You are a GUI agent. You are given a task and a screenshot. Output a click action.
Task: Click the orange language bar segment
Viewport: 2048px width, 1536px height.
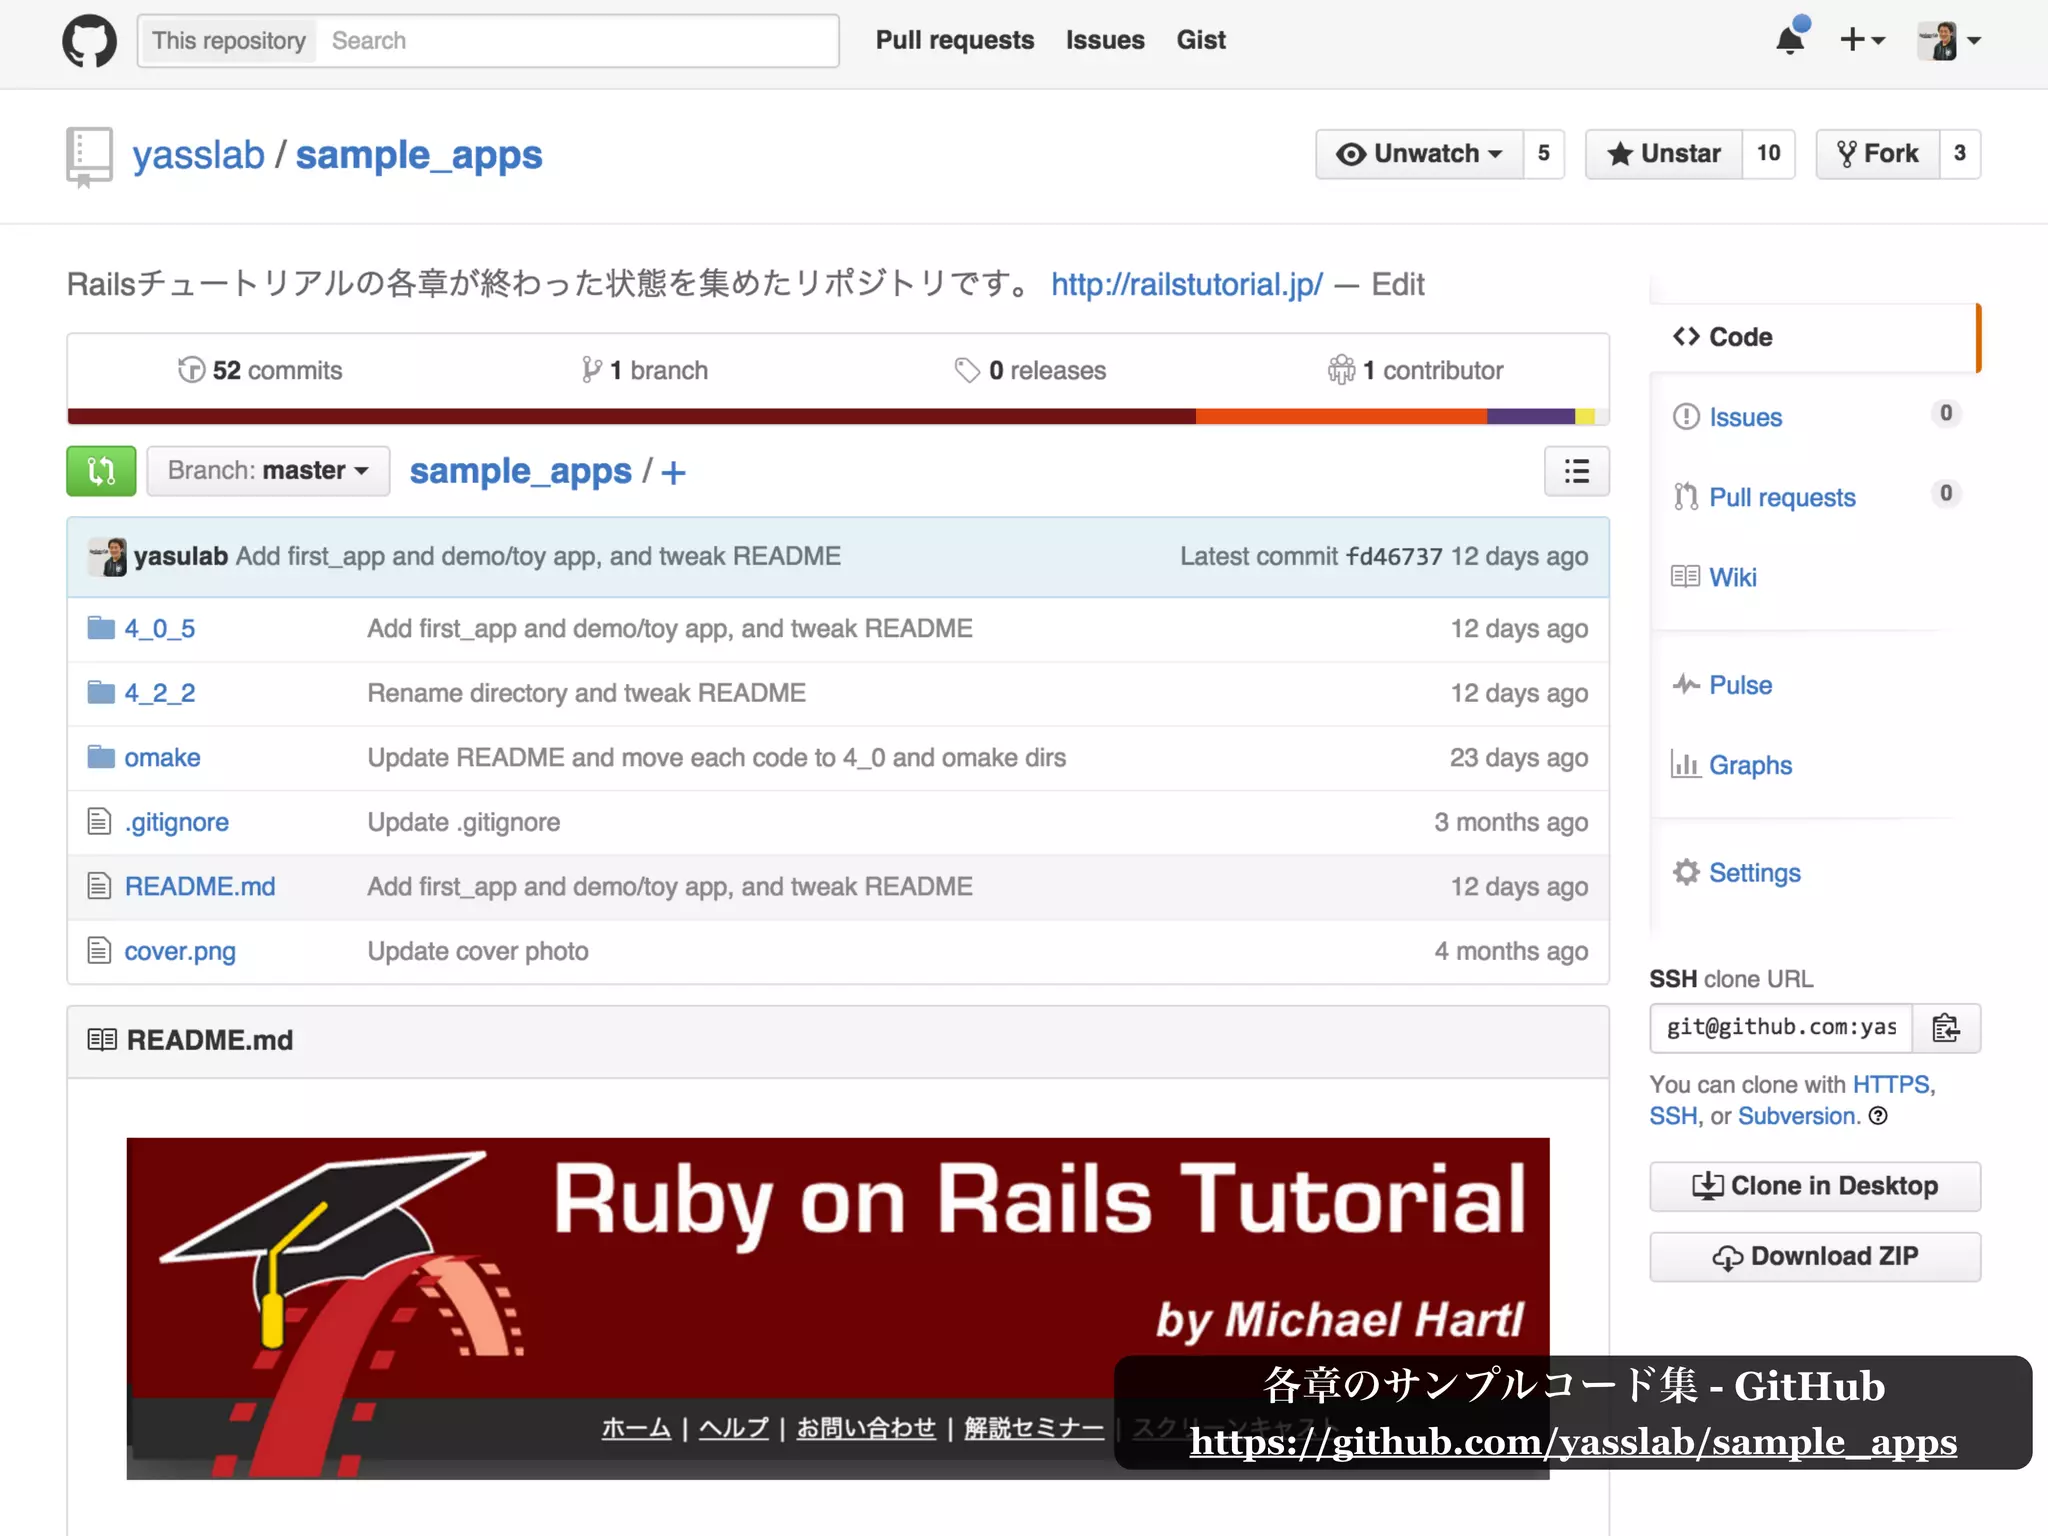[1341, 416]
